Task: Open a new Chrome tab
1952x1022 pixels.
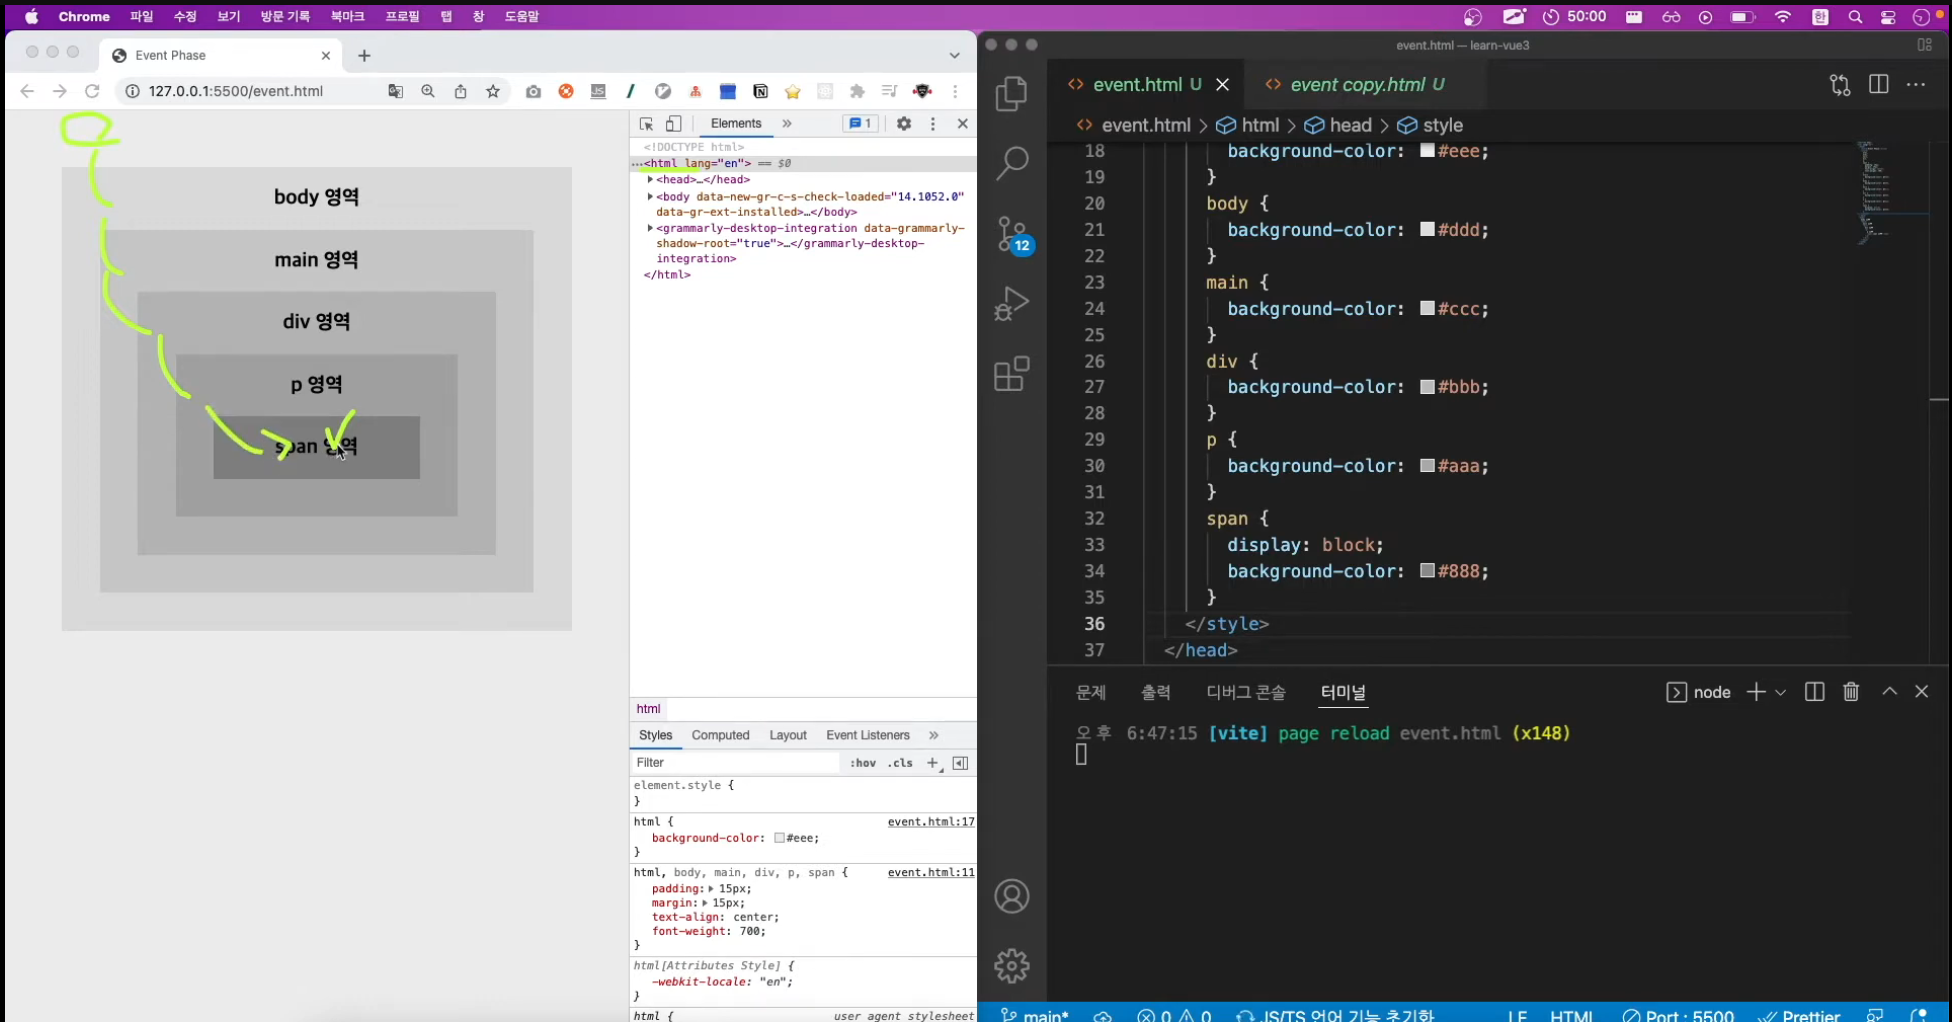Action: point(364,56)
